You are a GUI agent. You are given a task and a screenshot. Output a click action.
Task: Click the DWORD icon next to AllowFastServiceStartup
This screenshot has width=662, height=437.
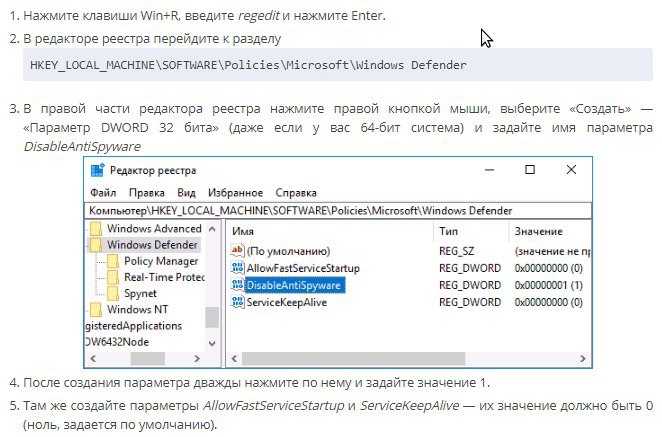pos(237,268)
